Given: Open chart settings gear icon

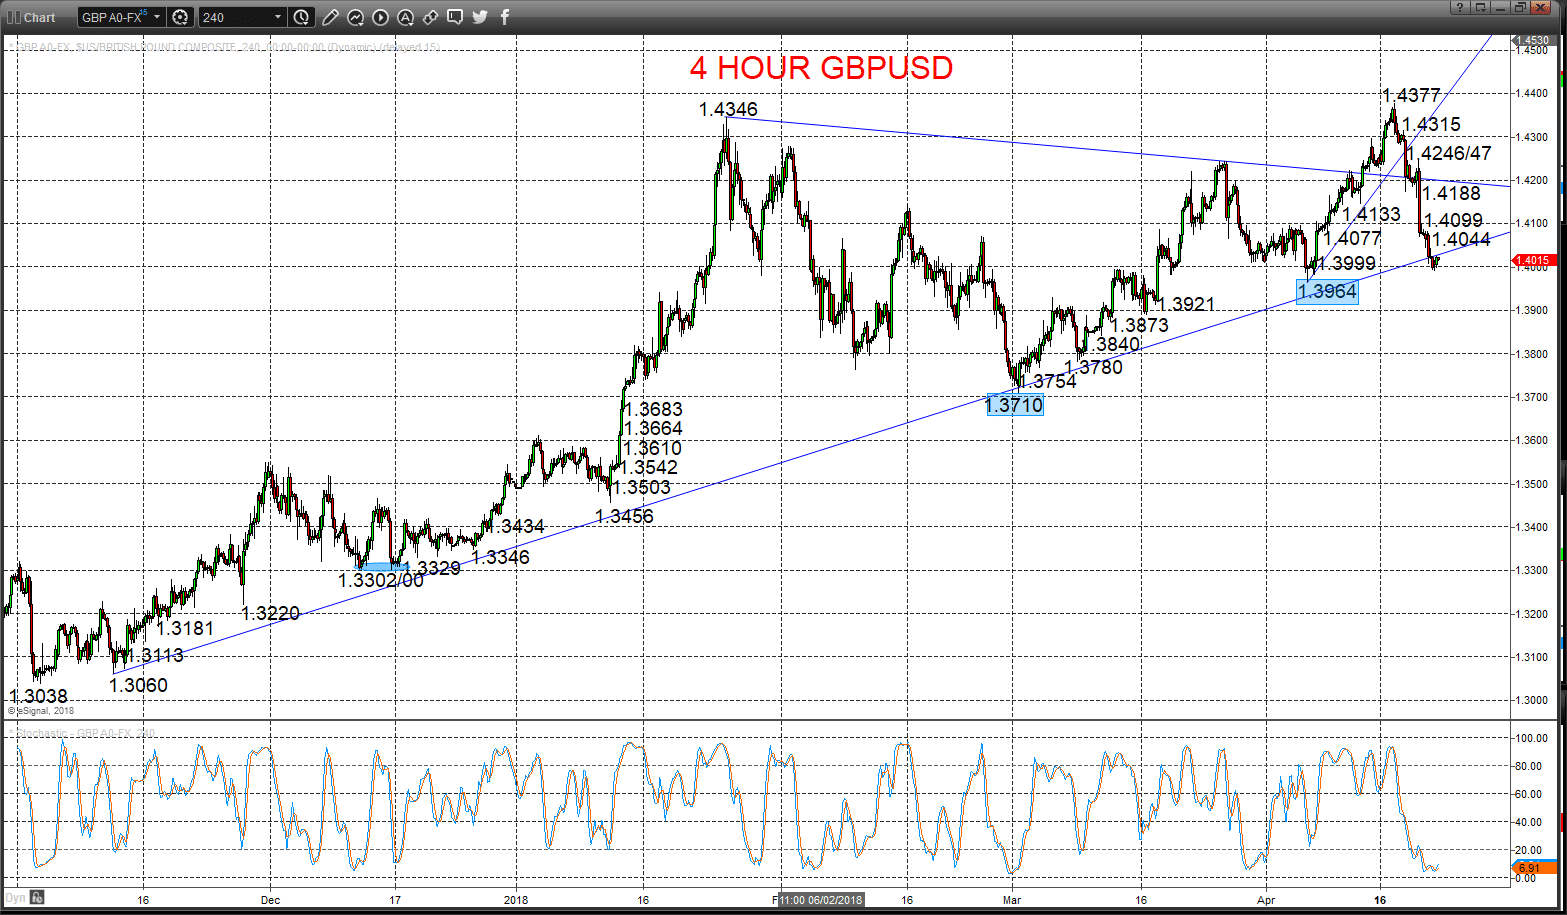Looking at the screenshot, I should coord(180,17).
